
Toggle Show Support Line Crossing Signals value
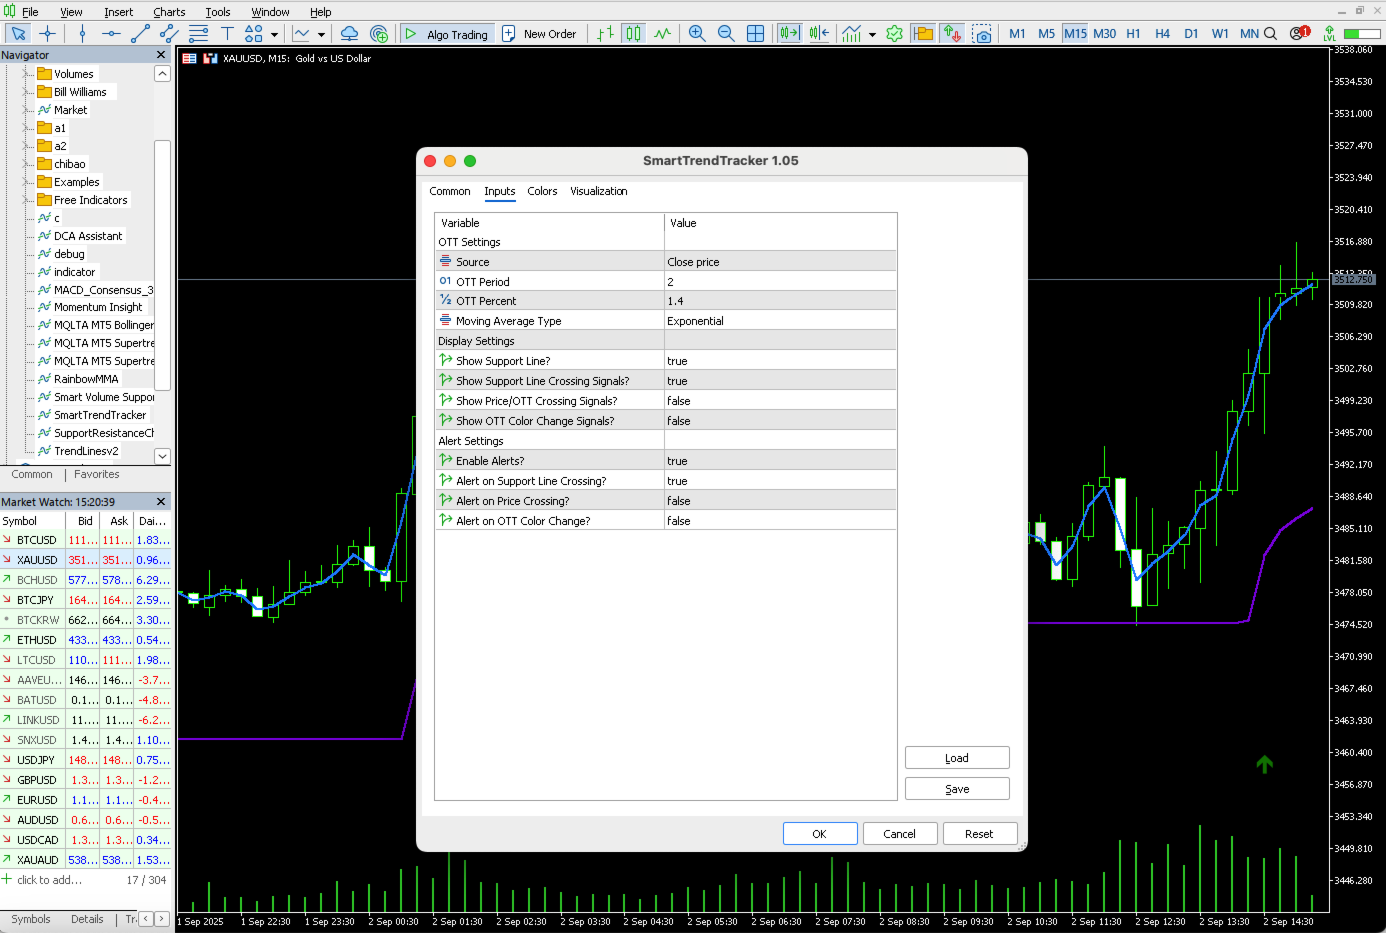[x=780, y=381]
